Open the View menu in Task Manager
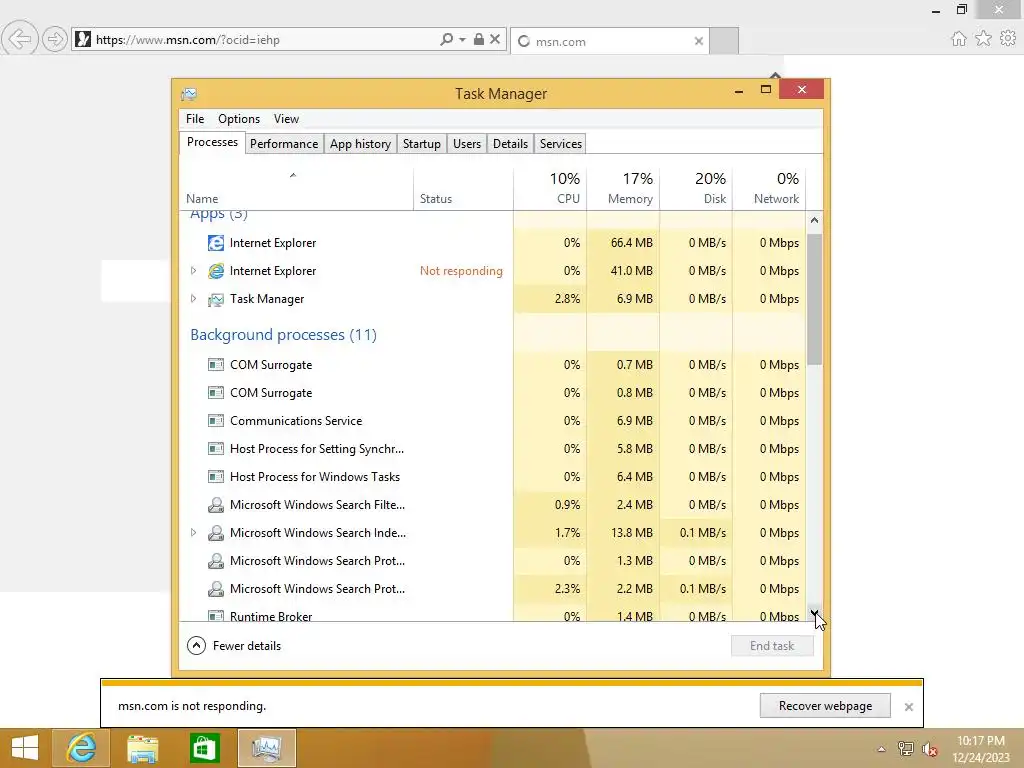Image resolution: width=1024 pixels, height=768 pixels. click(x=286, y=119)
